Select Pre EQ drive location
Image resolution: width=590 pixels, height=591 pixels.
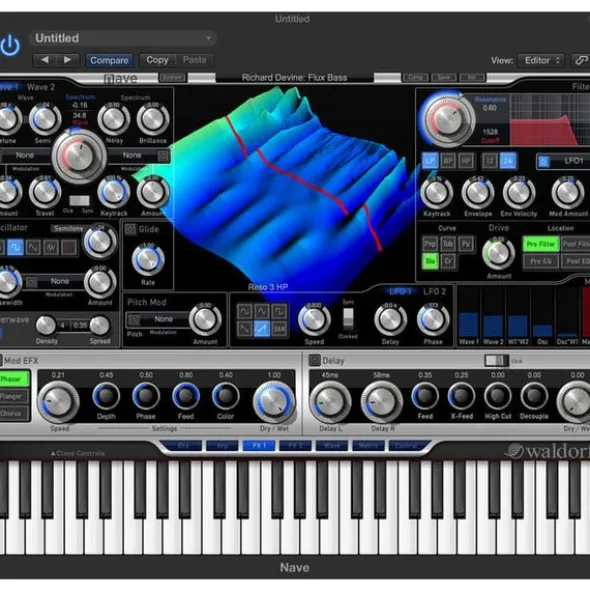(x=540, y=261)
